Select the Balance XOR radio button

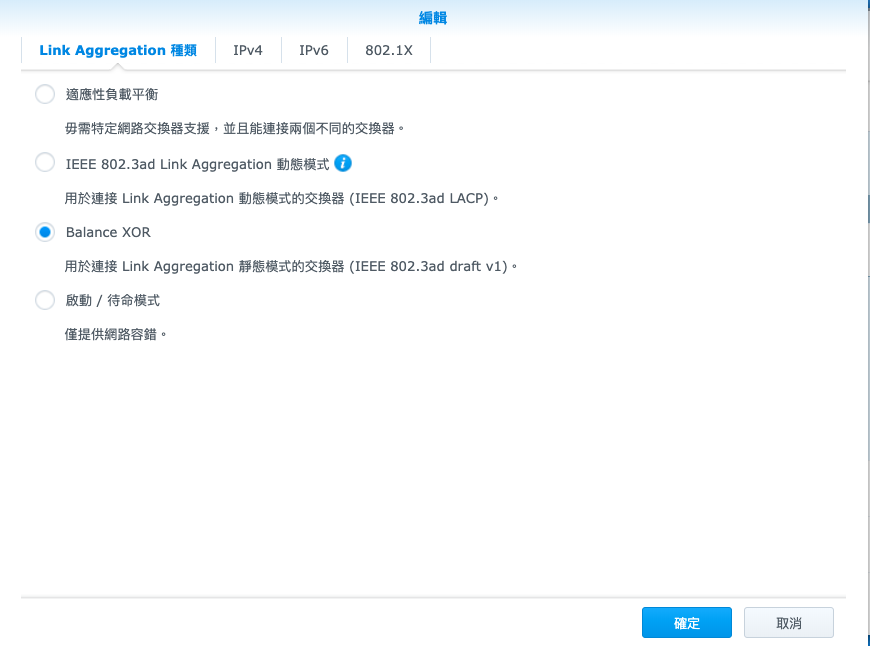(x=45, y=232)
